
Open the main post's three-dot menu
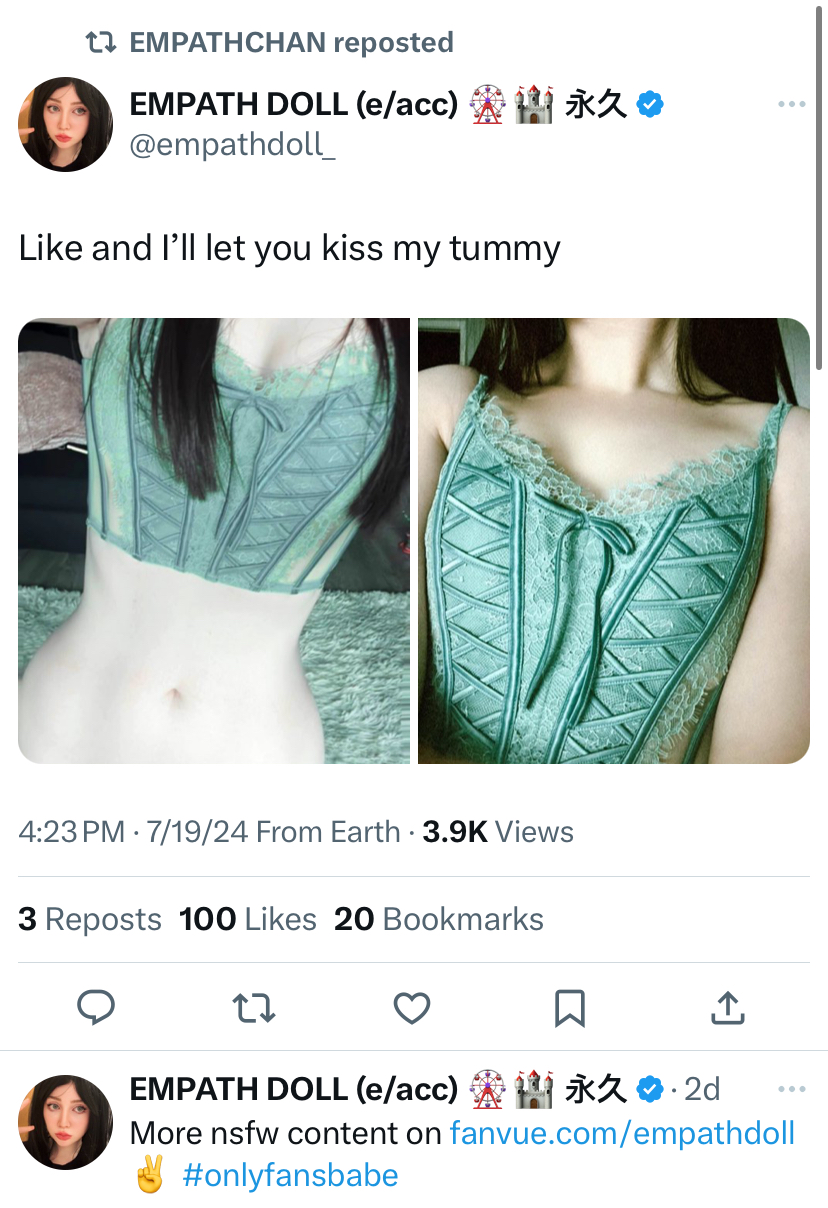tap(791, 104)
